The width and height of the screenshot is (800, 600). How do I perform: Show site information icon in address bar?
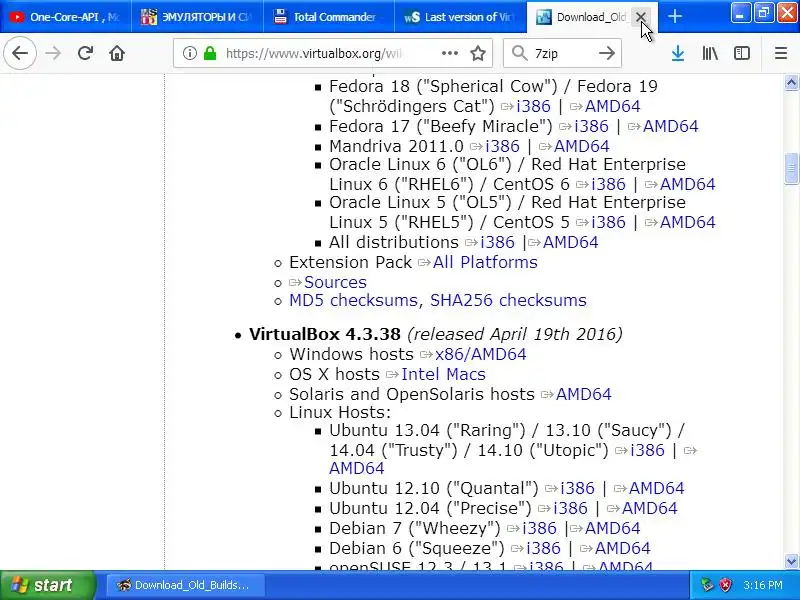189,53
